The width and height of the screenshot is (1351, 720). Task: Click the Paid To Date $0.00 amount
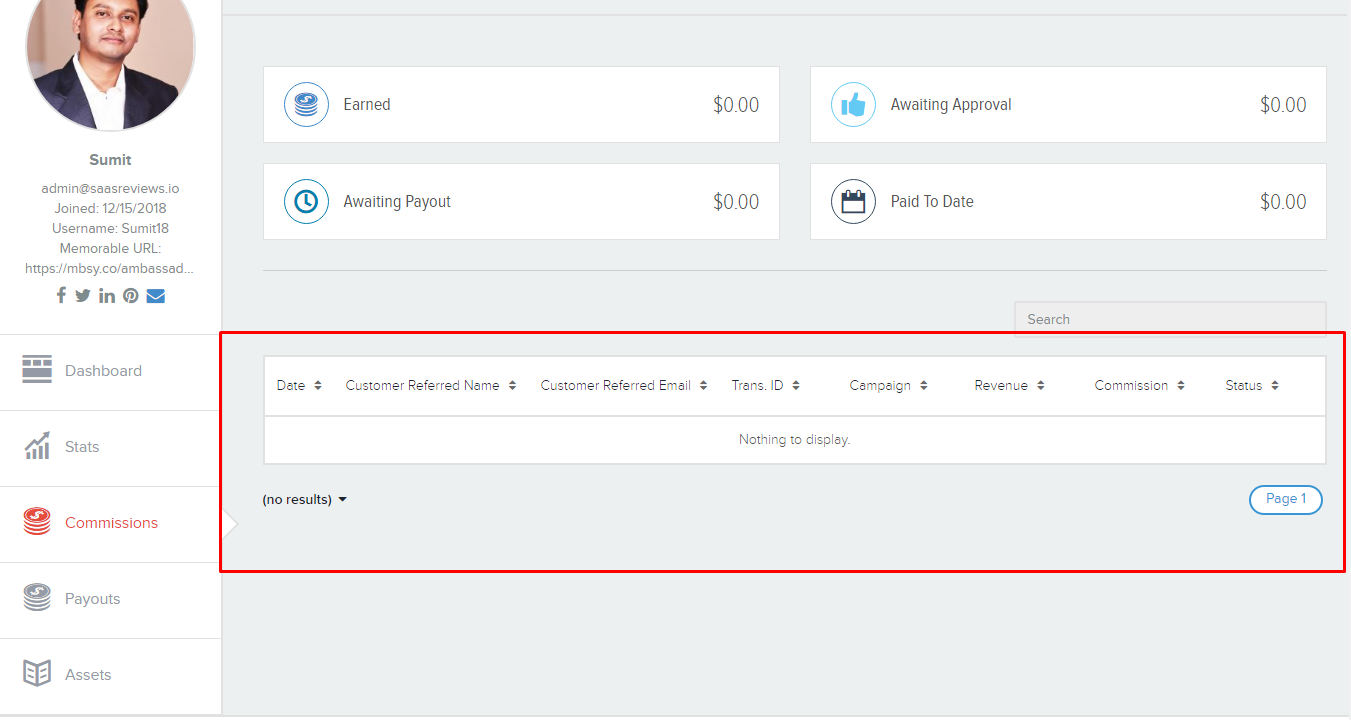(1283, 201)
